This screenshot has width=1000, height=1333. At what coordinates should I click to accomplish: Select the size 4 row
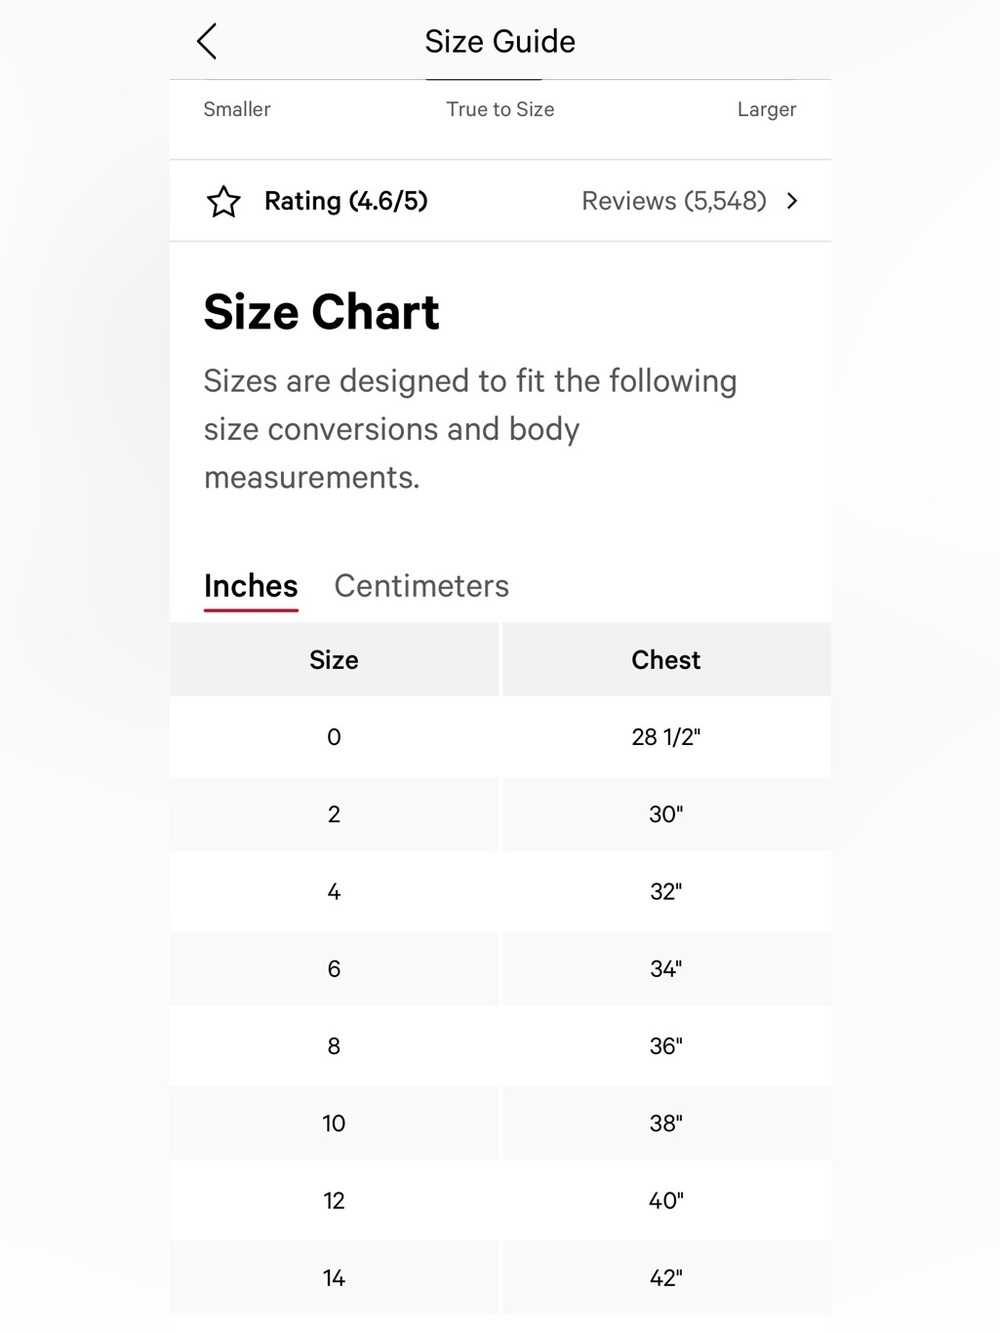click(500, 891)
